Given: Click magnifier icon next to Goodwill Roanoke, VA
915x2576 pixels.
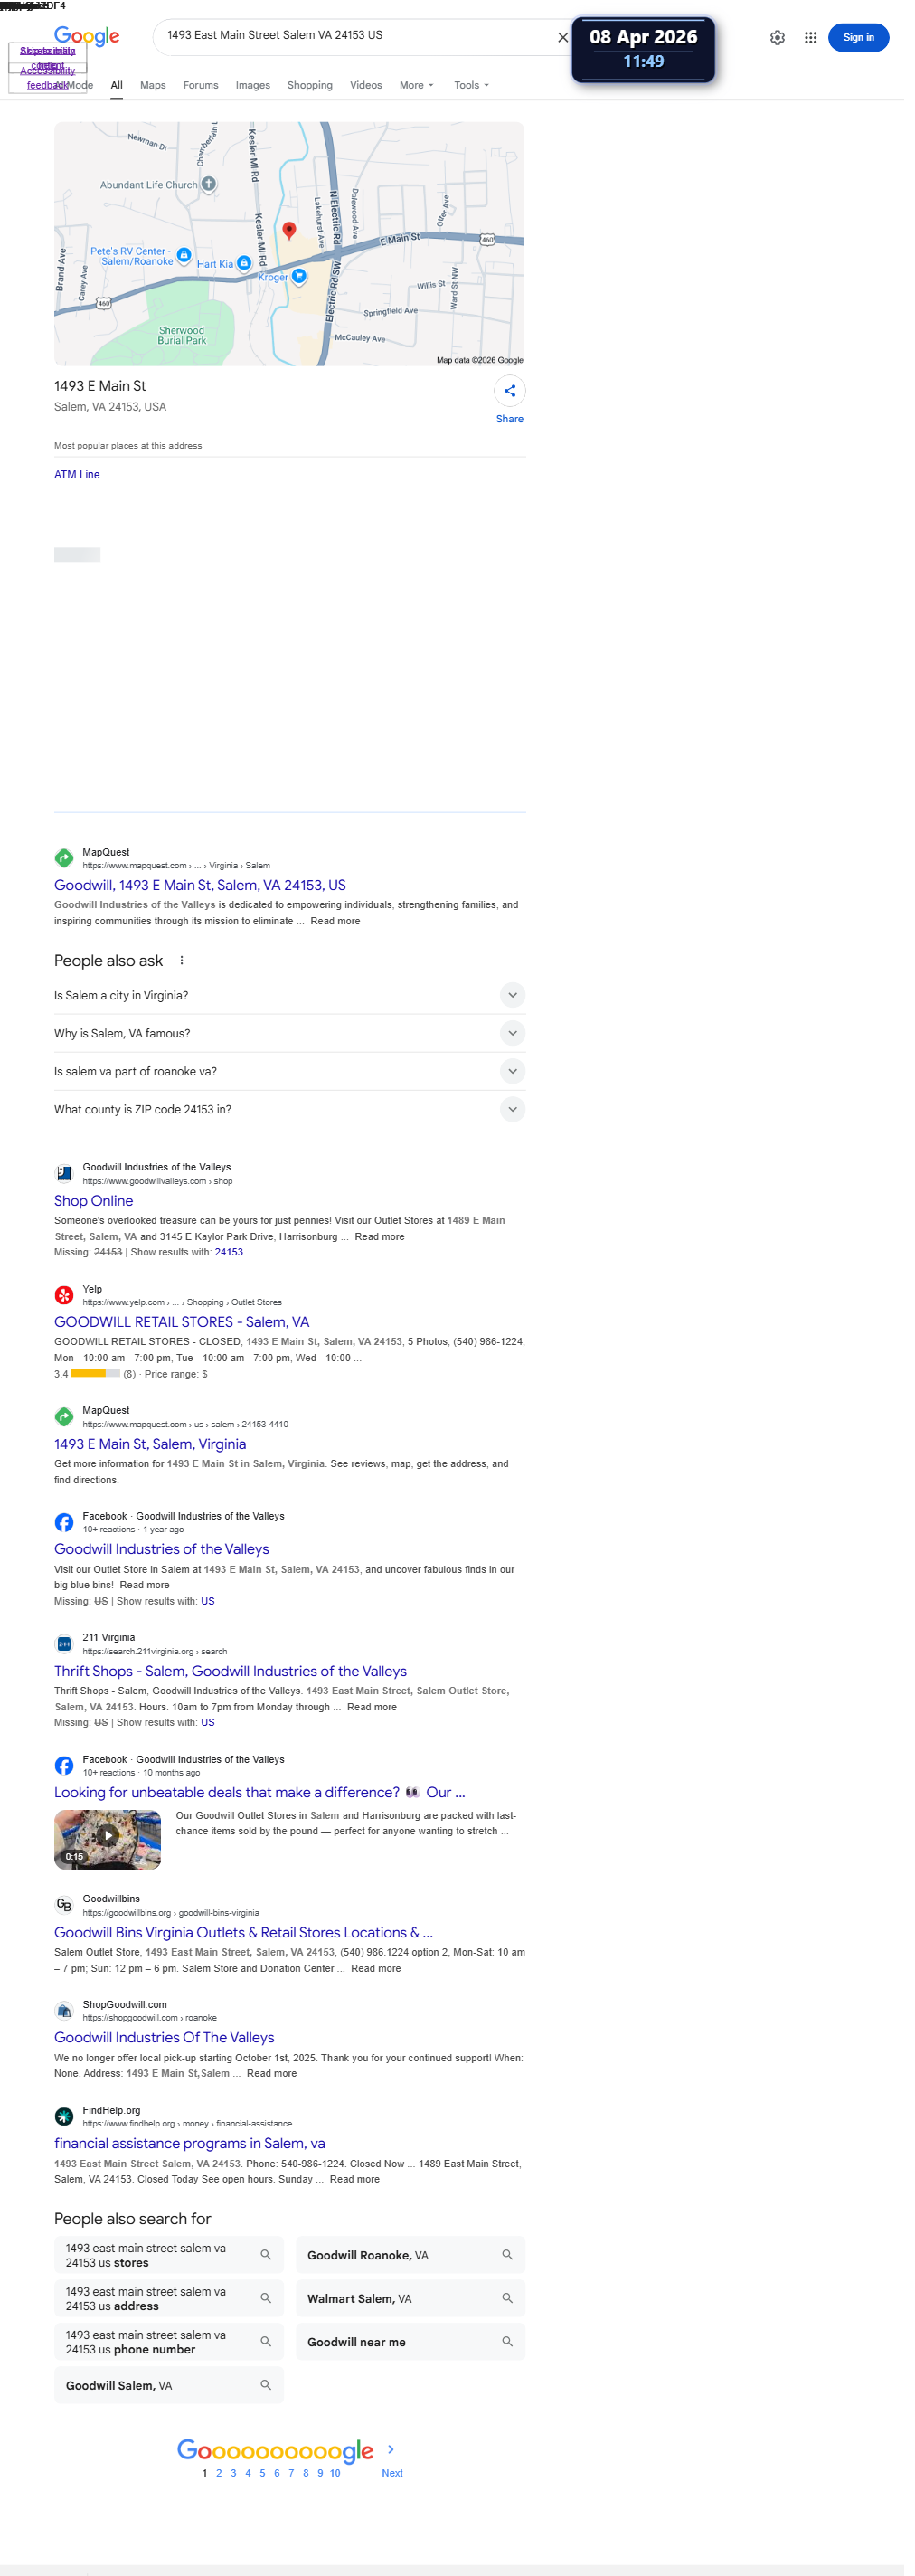Looking at the screenshot, I should (513, 2281).
